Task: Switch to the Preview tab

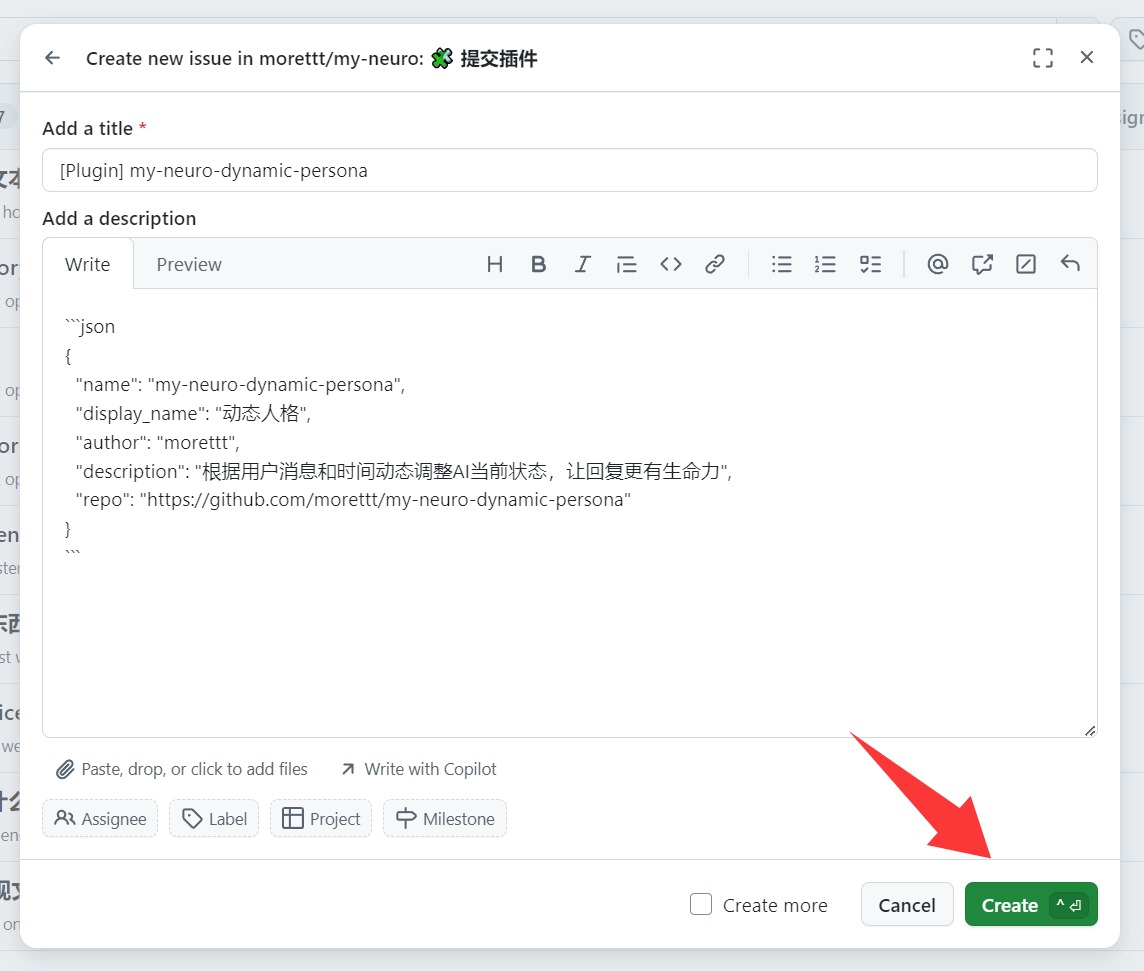Action: tap(189, 264)
